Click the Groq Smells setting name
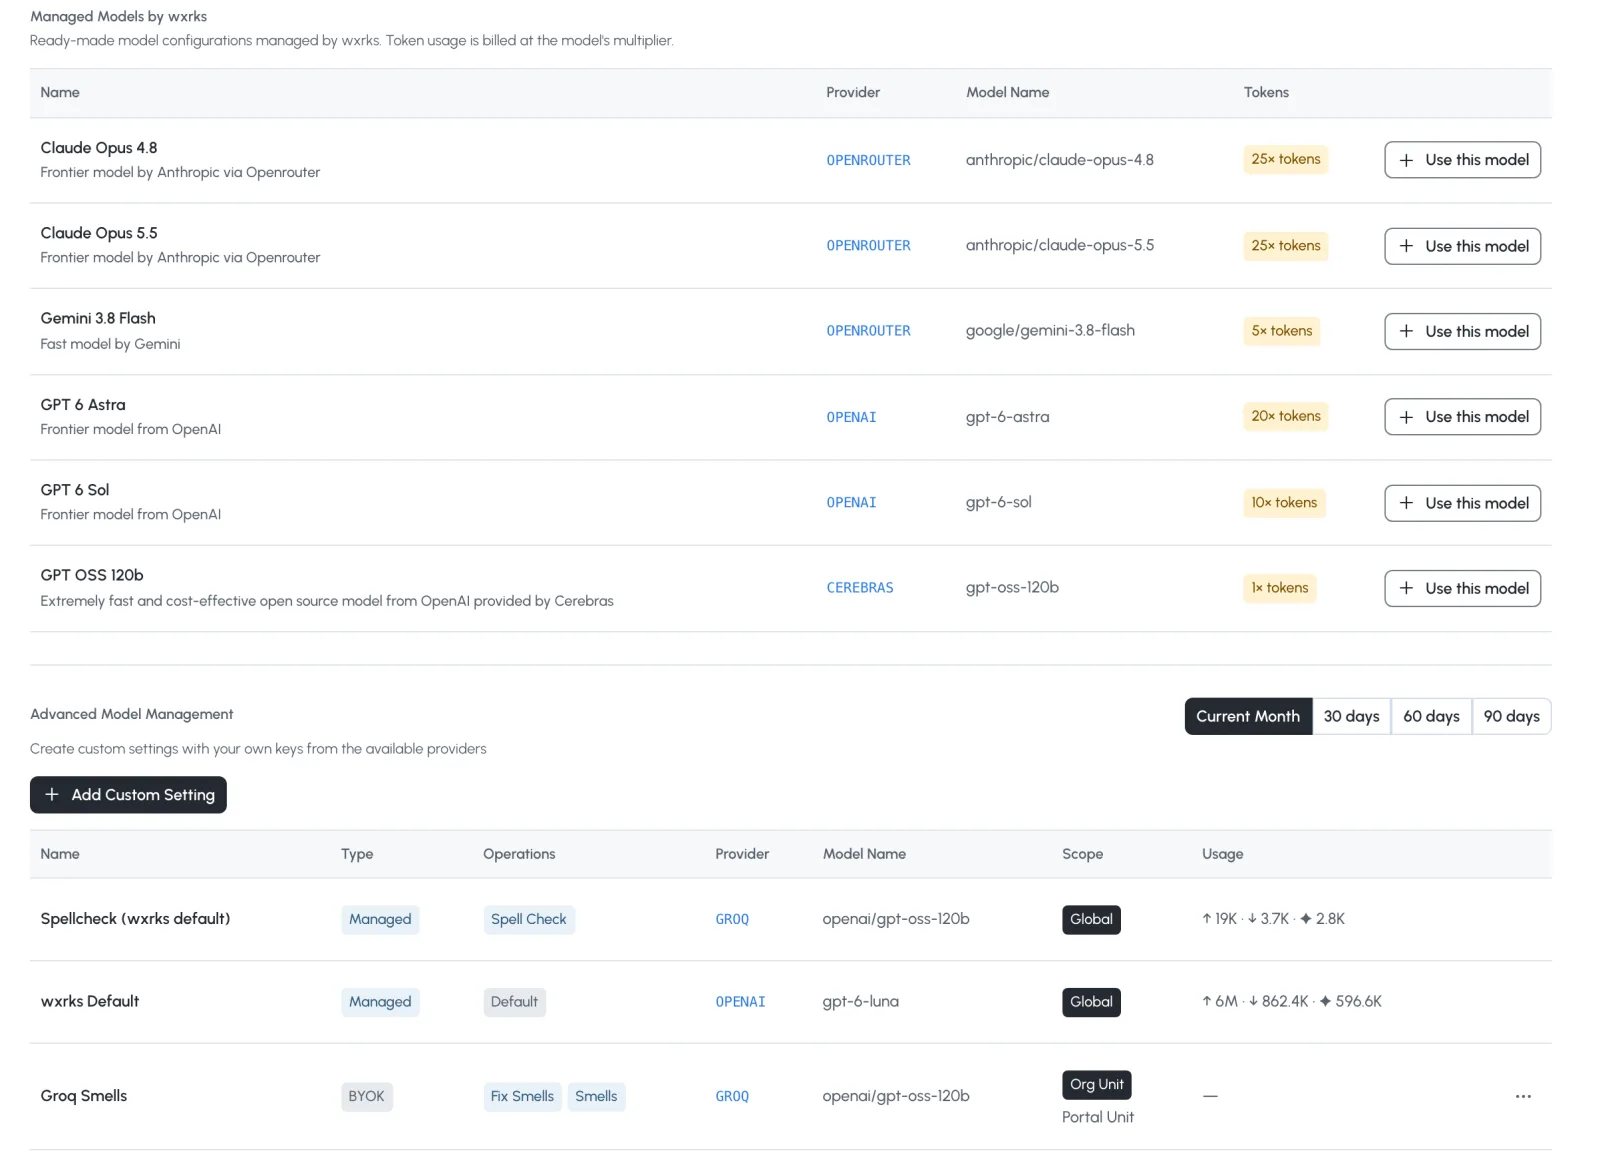The height and width of the screenshot is (1163, 1600). tap(84, 1096)
